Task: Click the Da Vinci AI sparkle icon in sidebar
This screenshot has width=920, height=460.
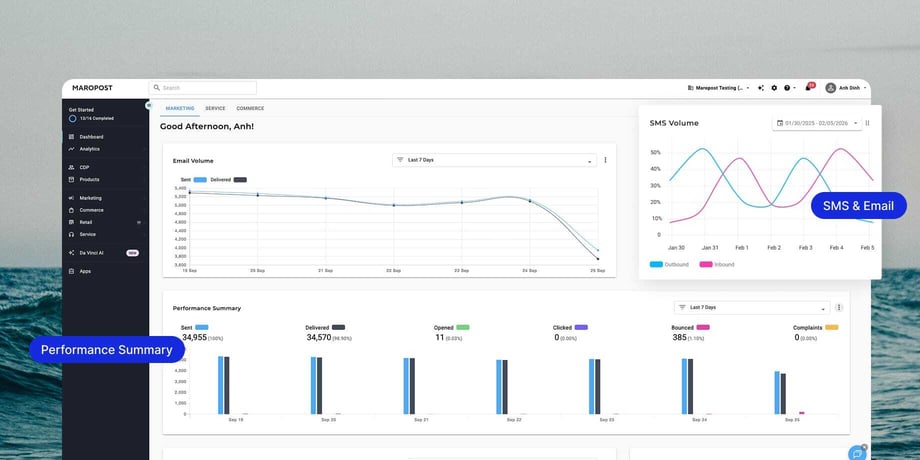Action: (72, 253)
